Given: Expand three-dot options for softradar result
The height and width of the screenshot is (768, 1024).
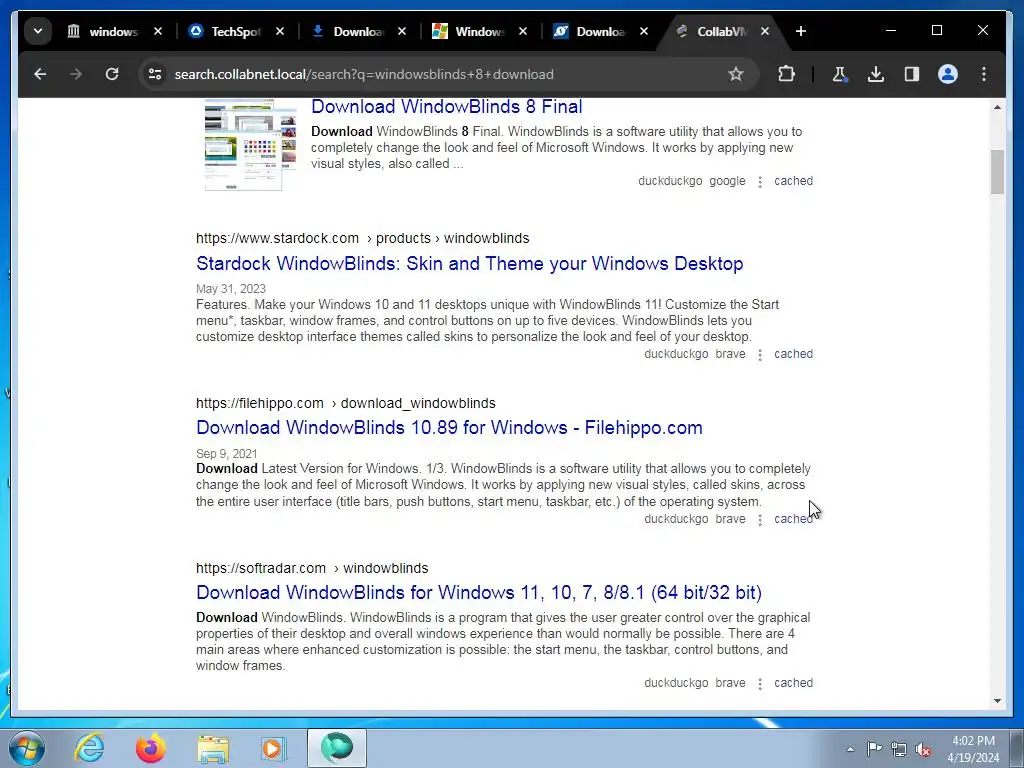Looking at the screenshot, I should 760,684.
